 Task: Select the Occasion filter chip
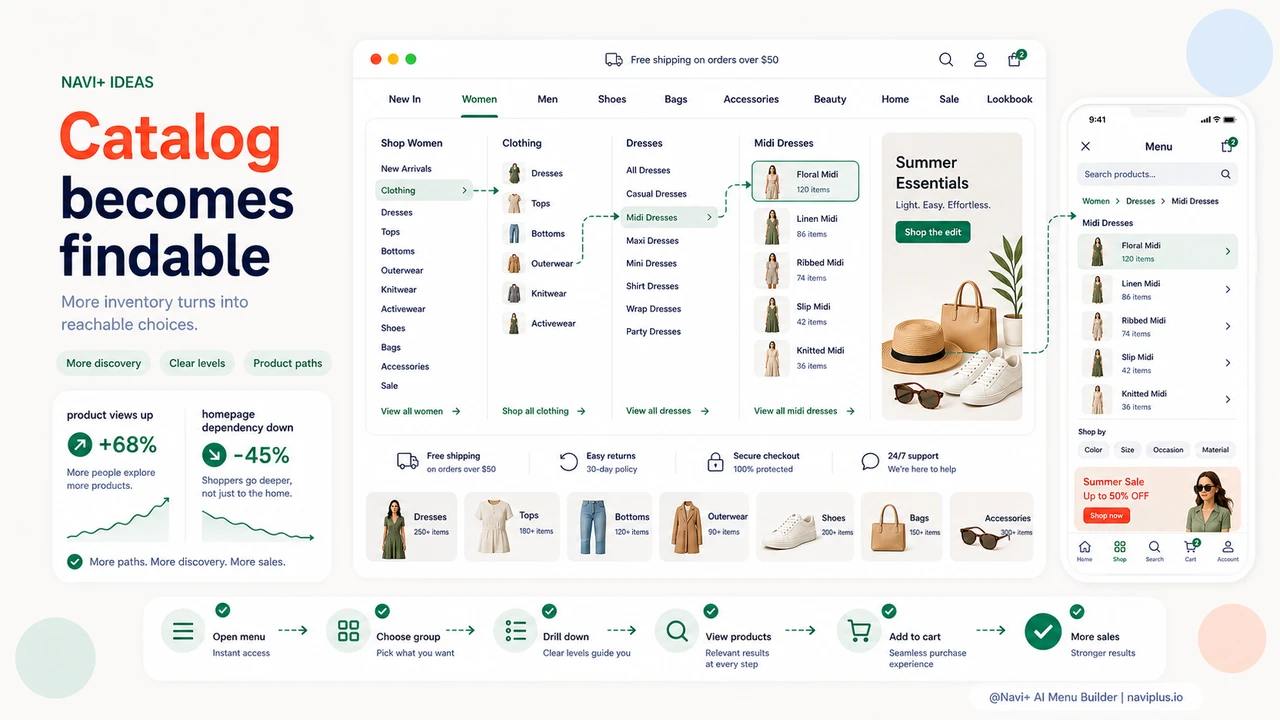[1168, 450]
